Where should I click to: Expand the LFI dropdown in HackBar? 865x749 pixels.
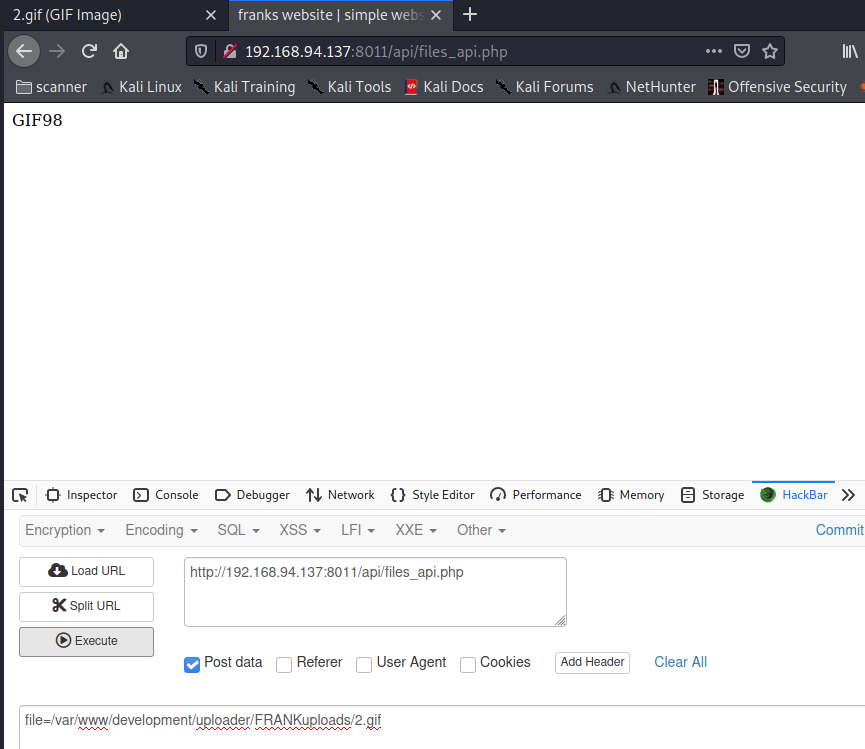(x=358, y=530)
